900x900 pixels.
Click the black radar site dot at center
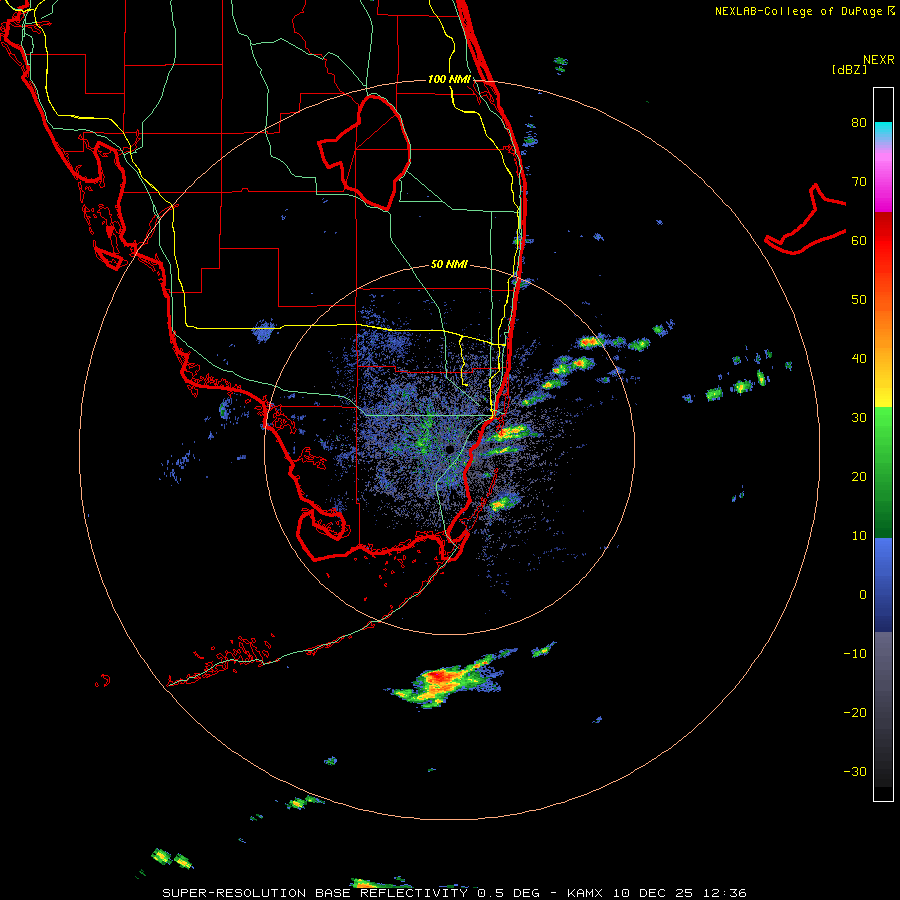(450, 449)
